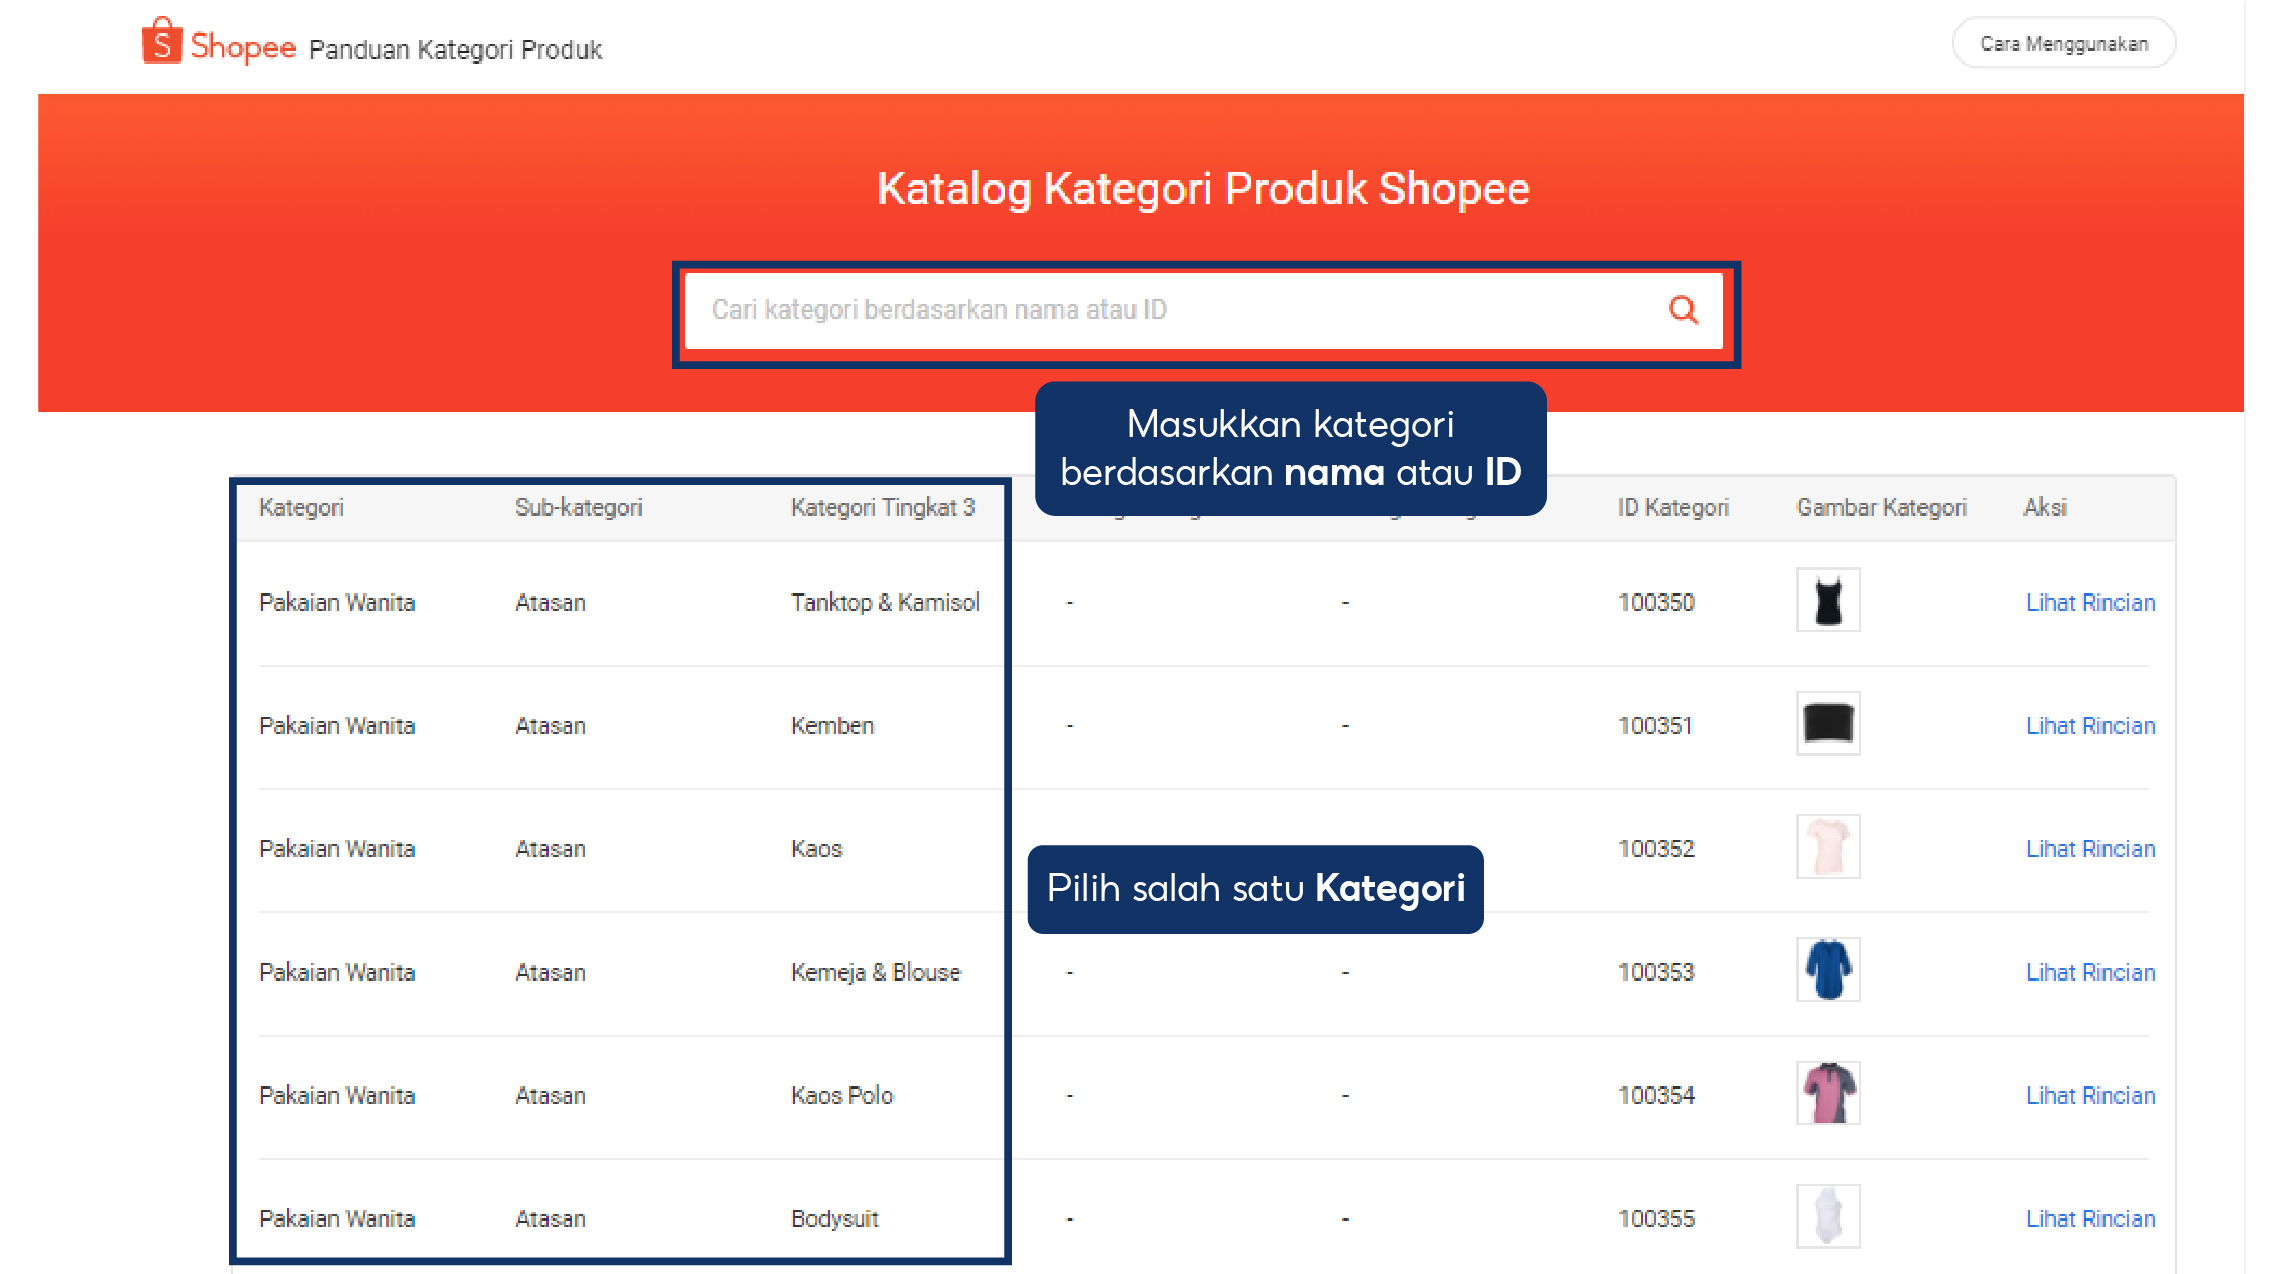Click the ID Kategori column header
Viewport: 2284px width, 1274px height.
point(1672,508)
